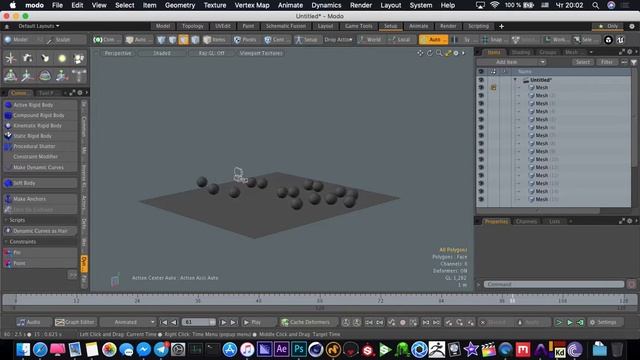Click the Select button in Items panel
The width and height of the screenshot is (640, 360).
click(x=583, y=62)
